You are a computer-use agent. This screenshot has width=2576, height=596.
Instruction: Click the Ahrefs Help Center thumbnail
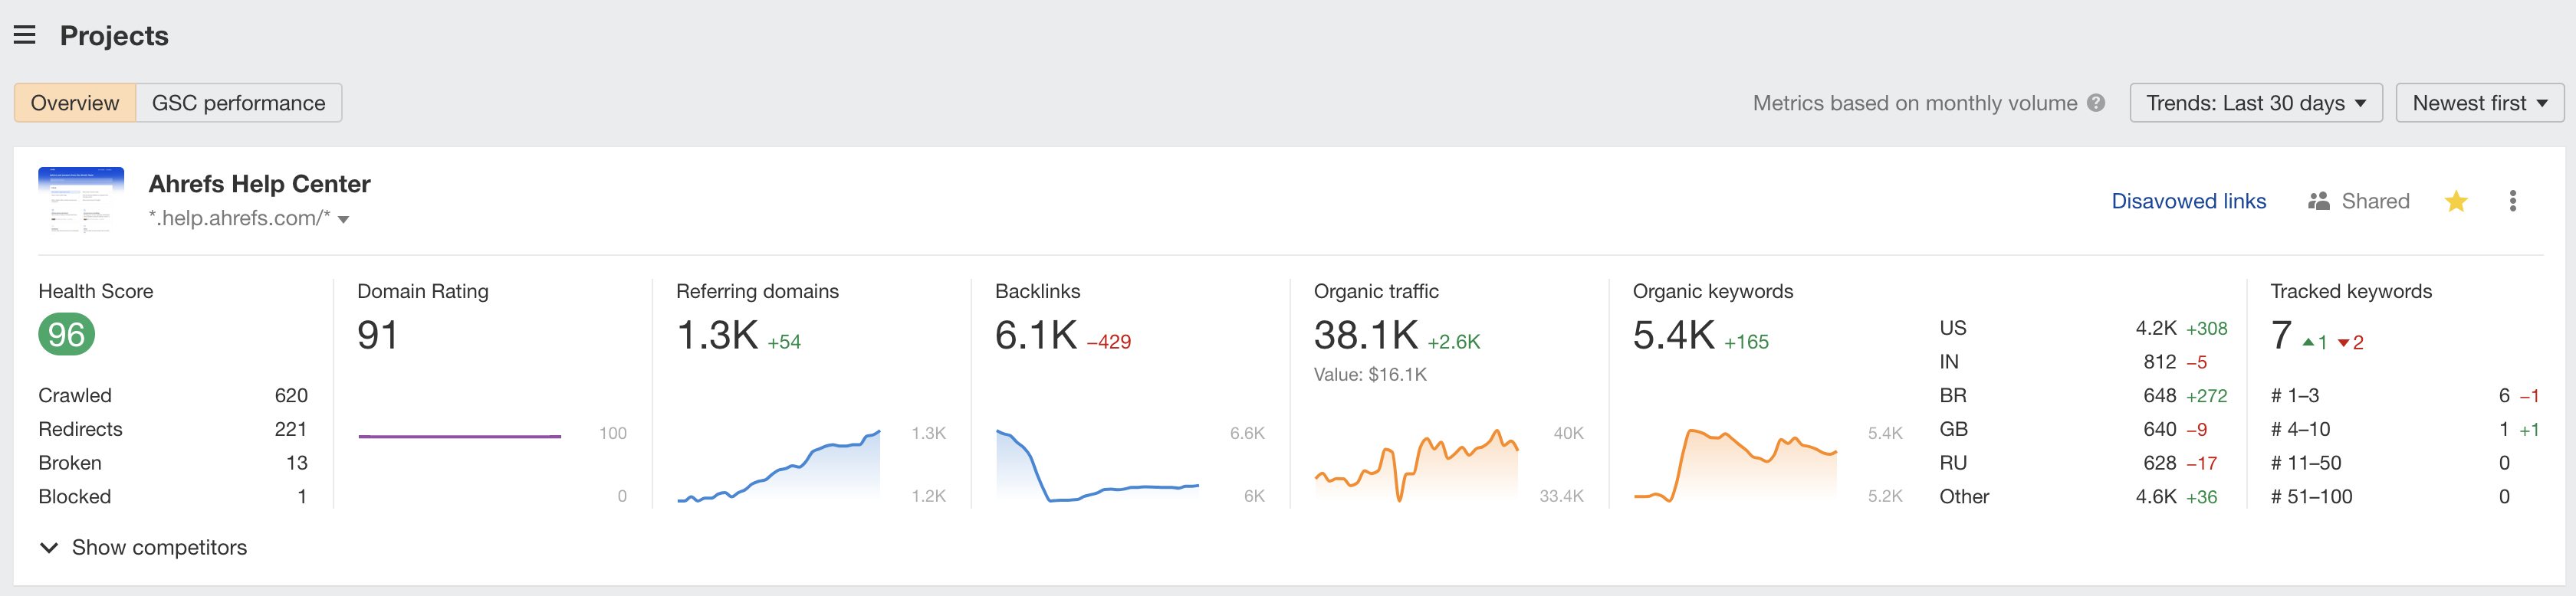point(81,200)
